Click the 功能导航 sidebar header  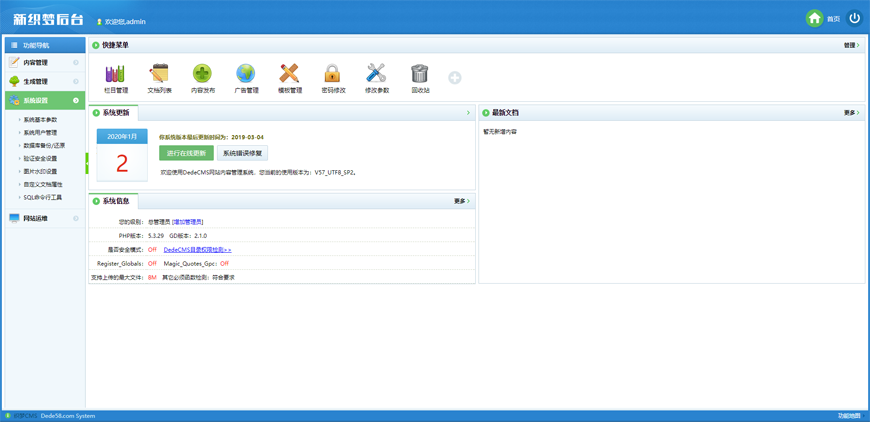(x=45, y=45)
